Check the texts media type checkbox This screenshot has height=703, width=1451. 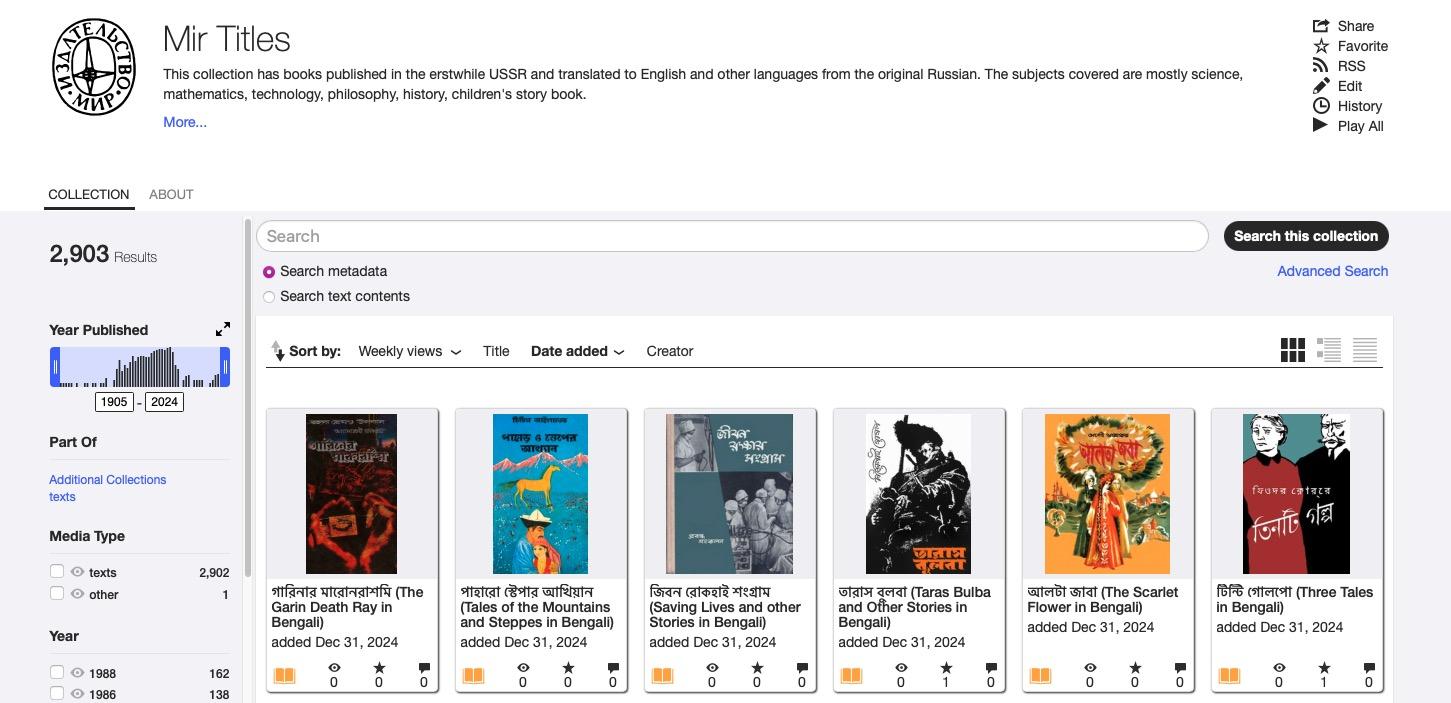(57, 571)
